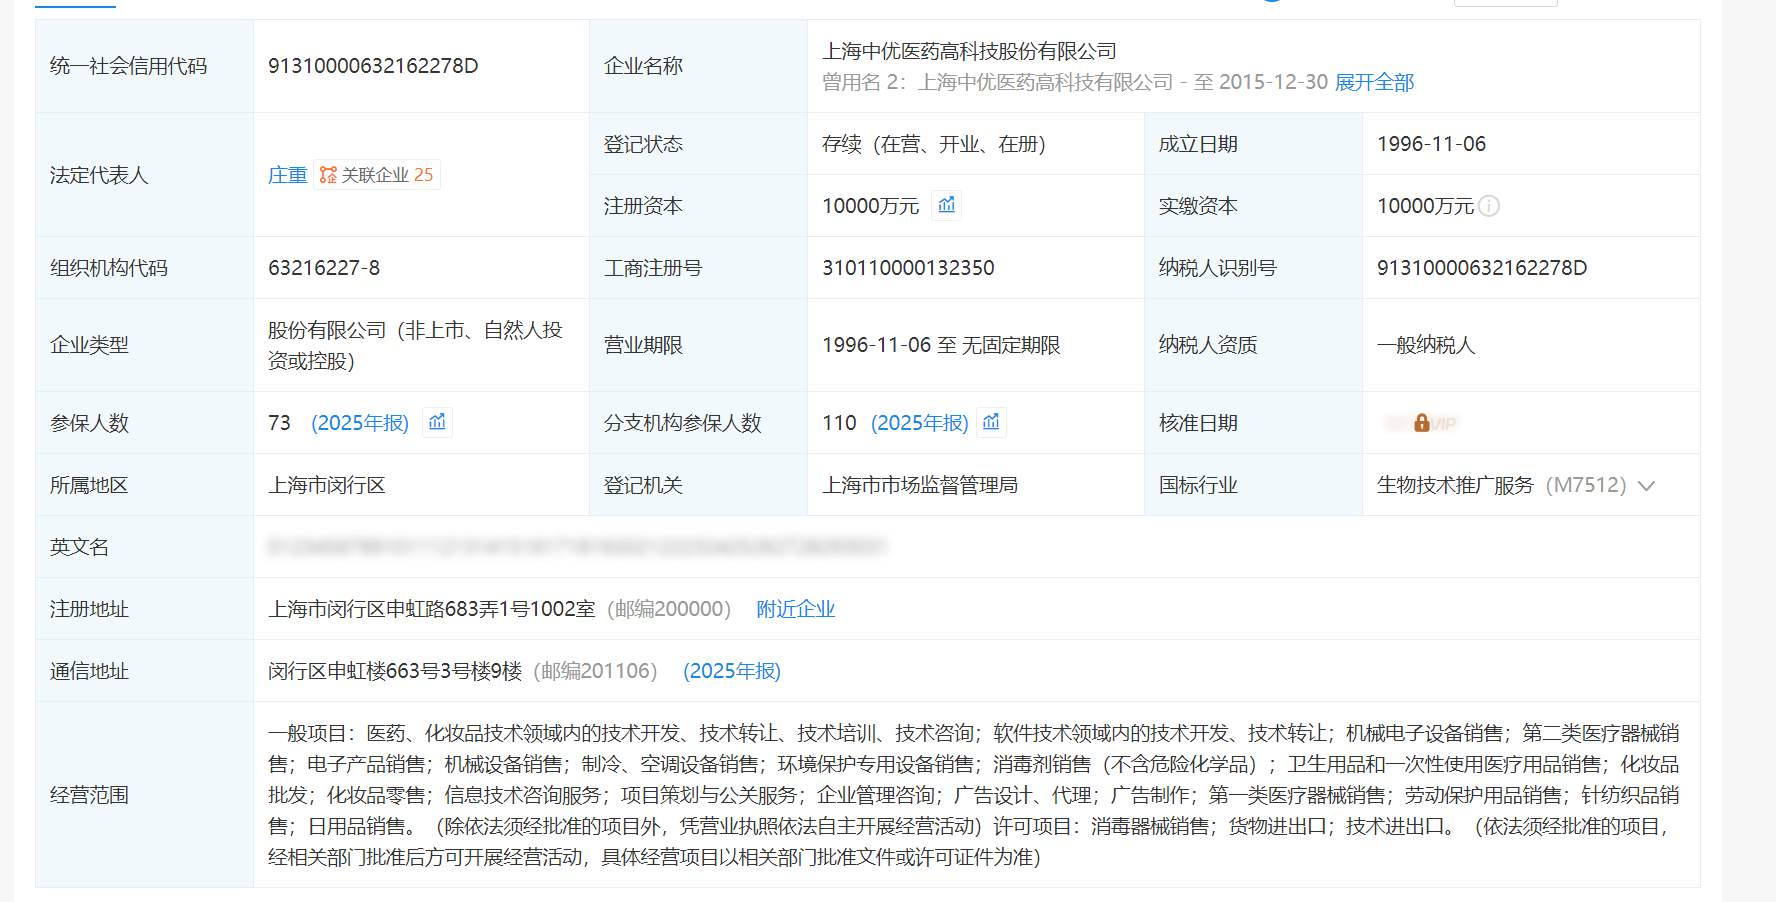
Task: Select the 经营范围 business scope paragraph
Action: [x=974, y=795]
